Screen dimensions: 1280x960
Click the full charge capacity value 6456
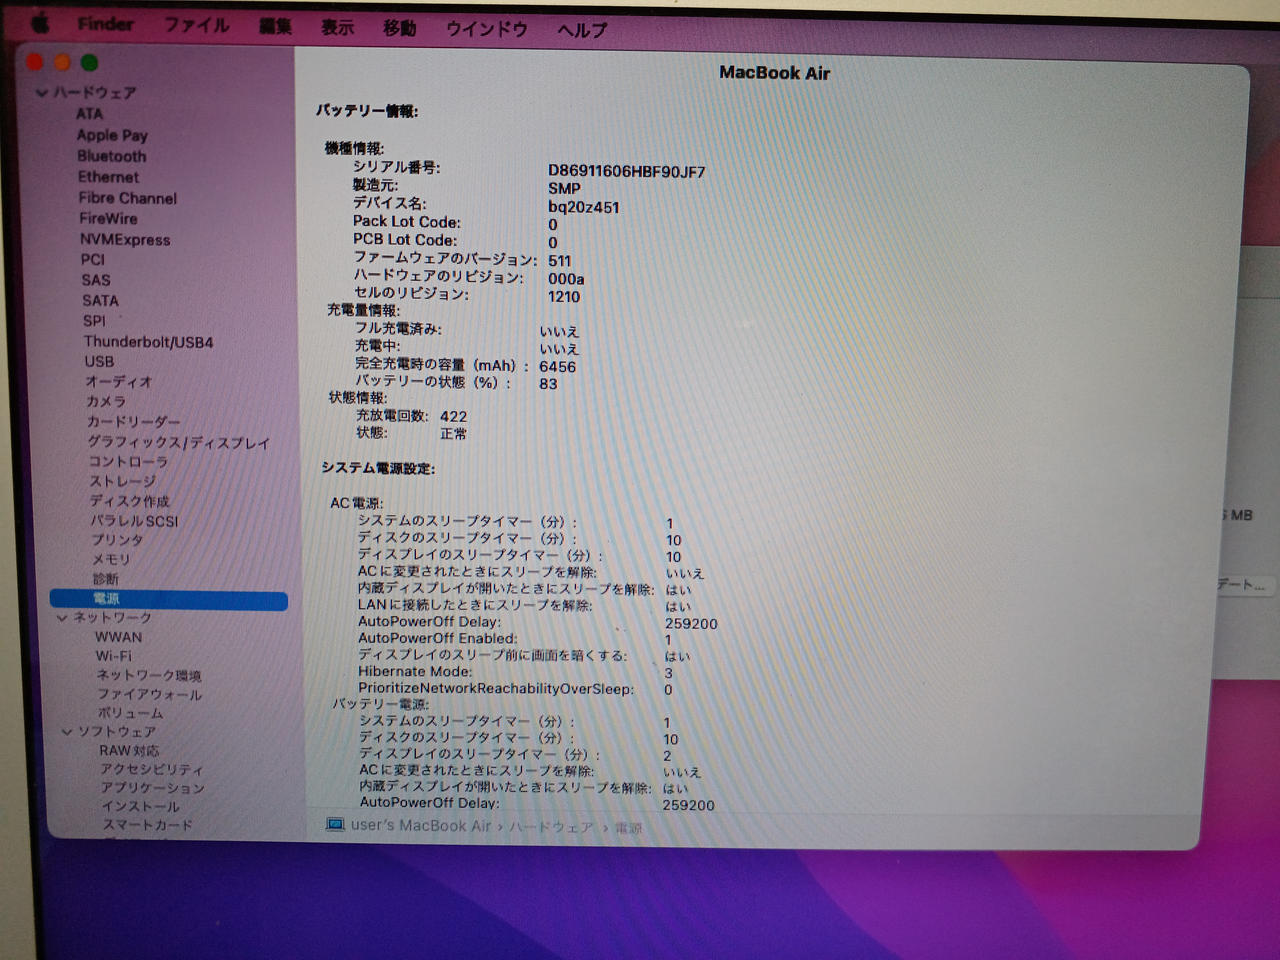click(x=557, y=367)
